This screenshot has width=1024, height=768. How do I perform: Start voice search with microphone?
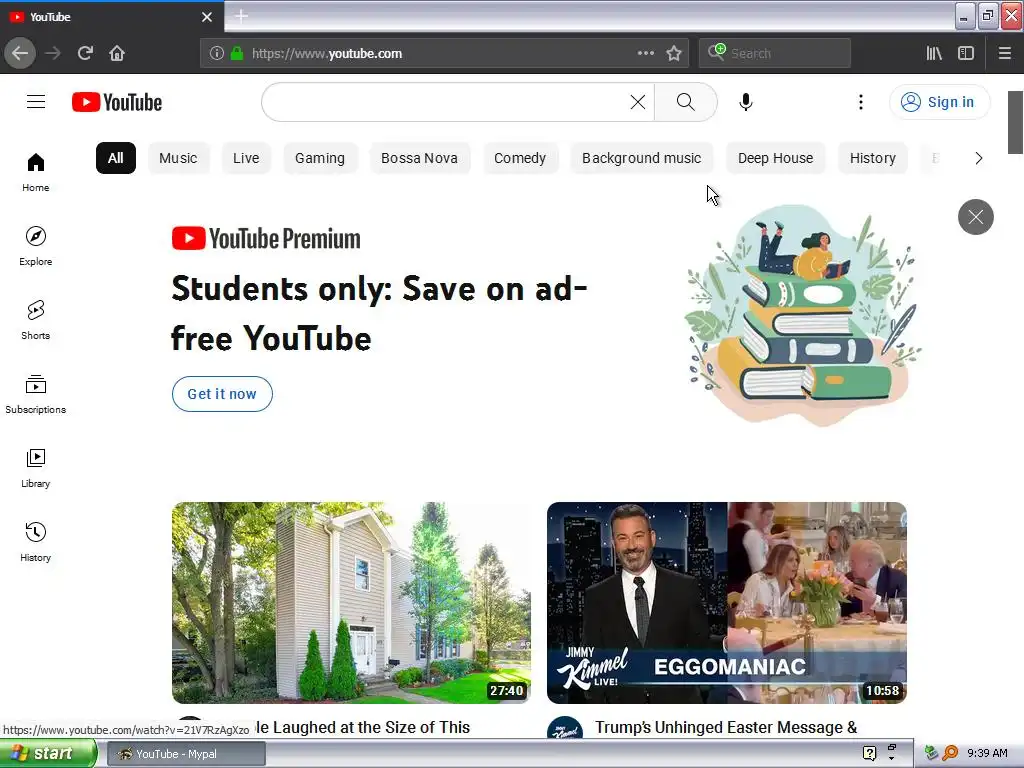pos(746,102)
